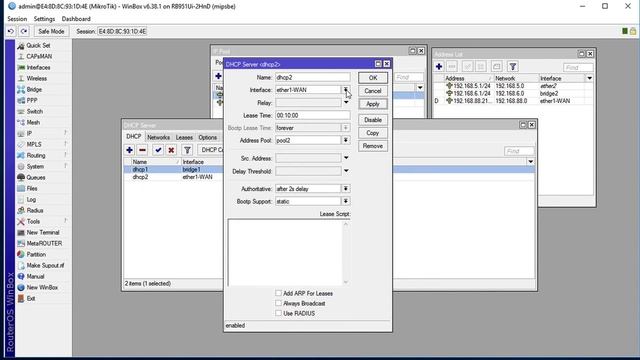This screenshot has width=640, height=360.
Task: Click Apply in the DHCP Server dialog
Action: [x=373, y=104]
